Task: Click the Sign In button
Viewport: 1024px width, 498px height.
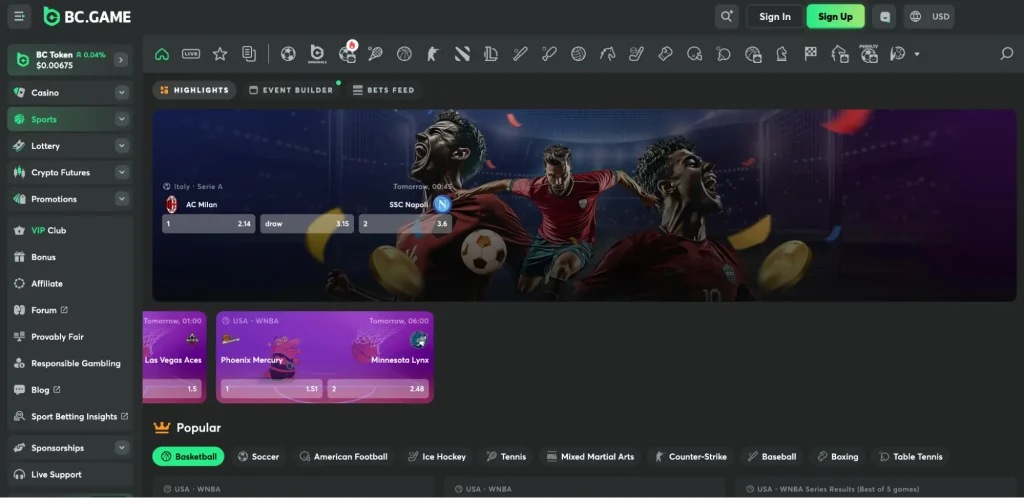Action: (775, 17)
